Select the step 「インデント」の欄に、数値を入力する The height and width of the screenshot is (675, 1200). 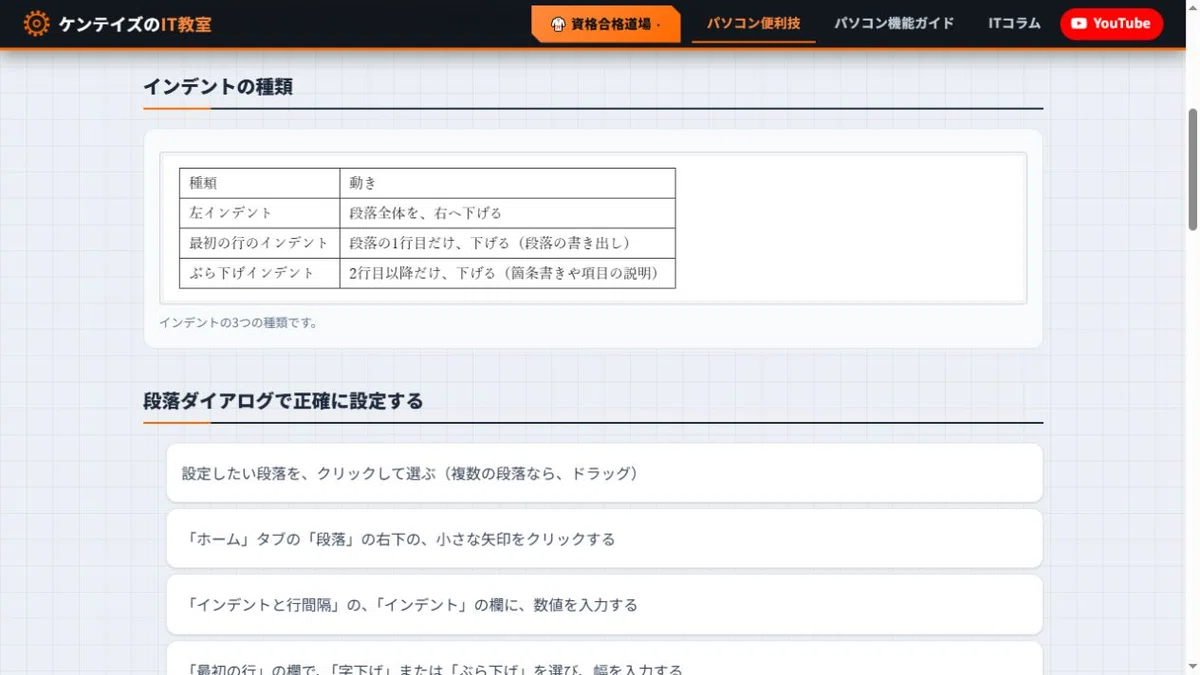pos(604,605)
